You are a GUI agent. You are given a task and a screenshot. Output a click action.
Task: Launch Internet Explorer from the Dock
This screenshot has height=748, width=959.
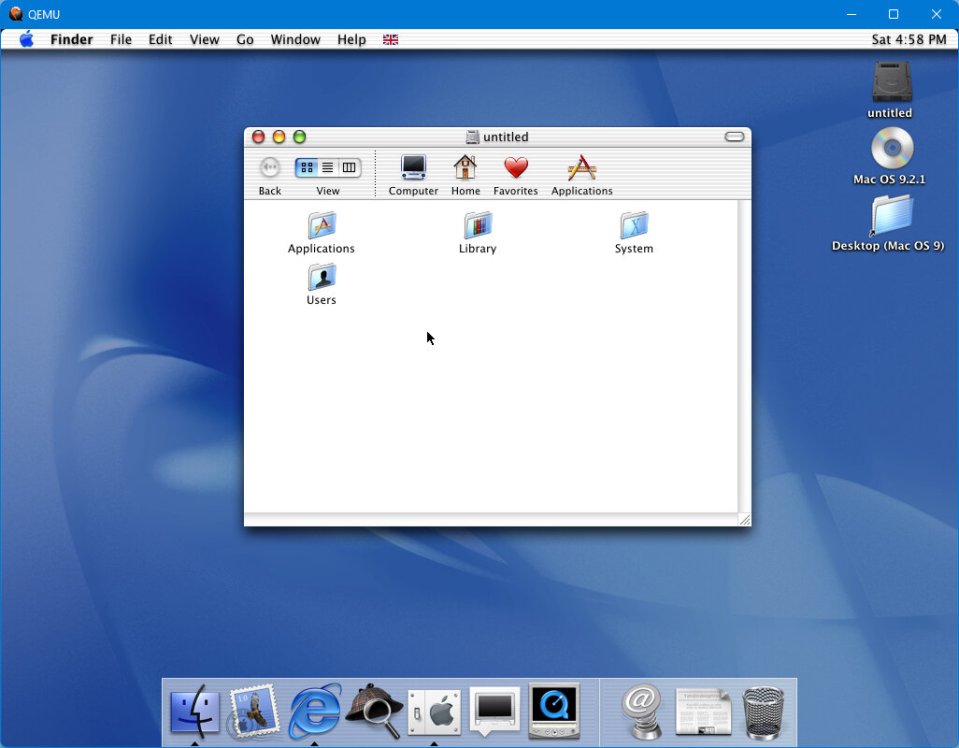pos(314,712)
